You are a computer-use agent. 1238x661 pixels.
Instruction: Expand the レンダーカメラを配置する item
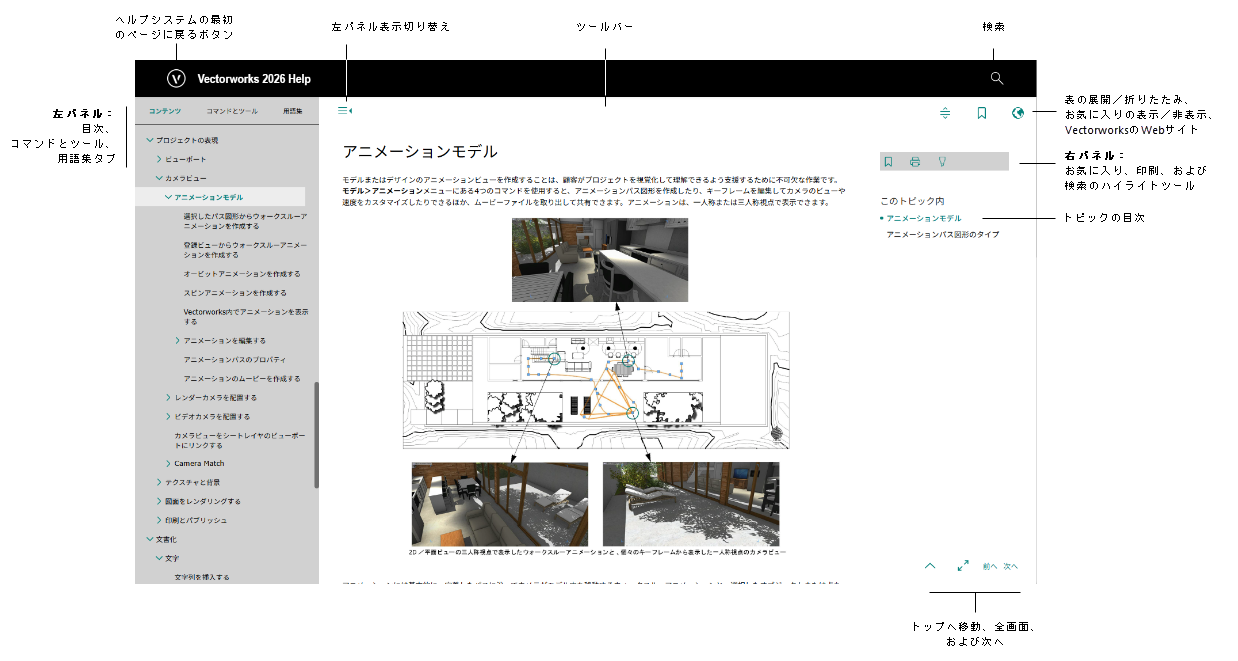[x=168, y=398]
